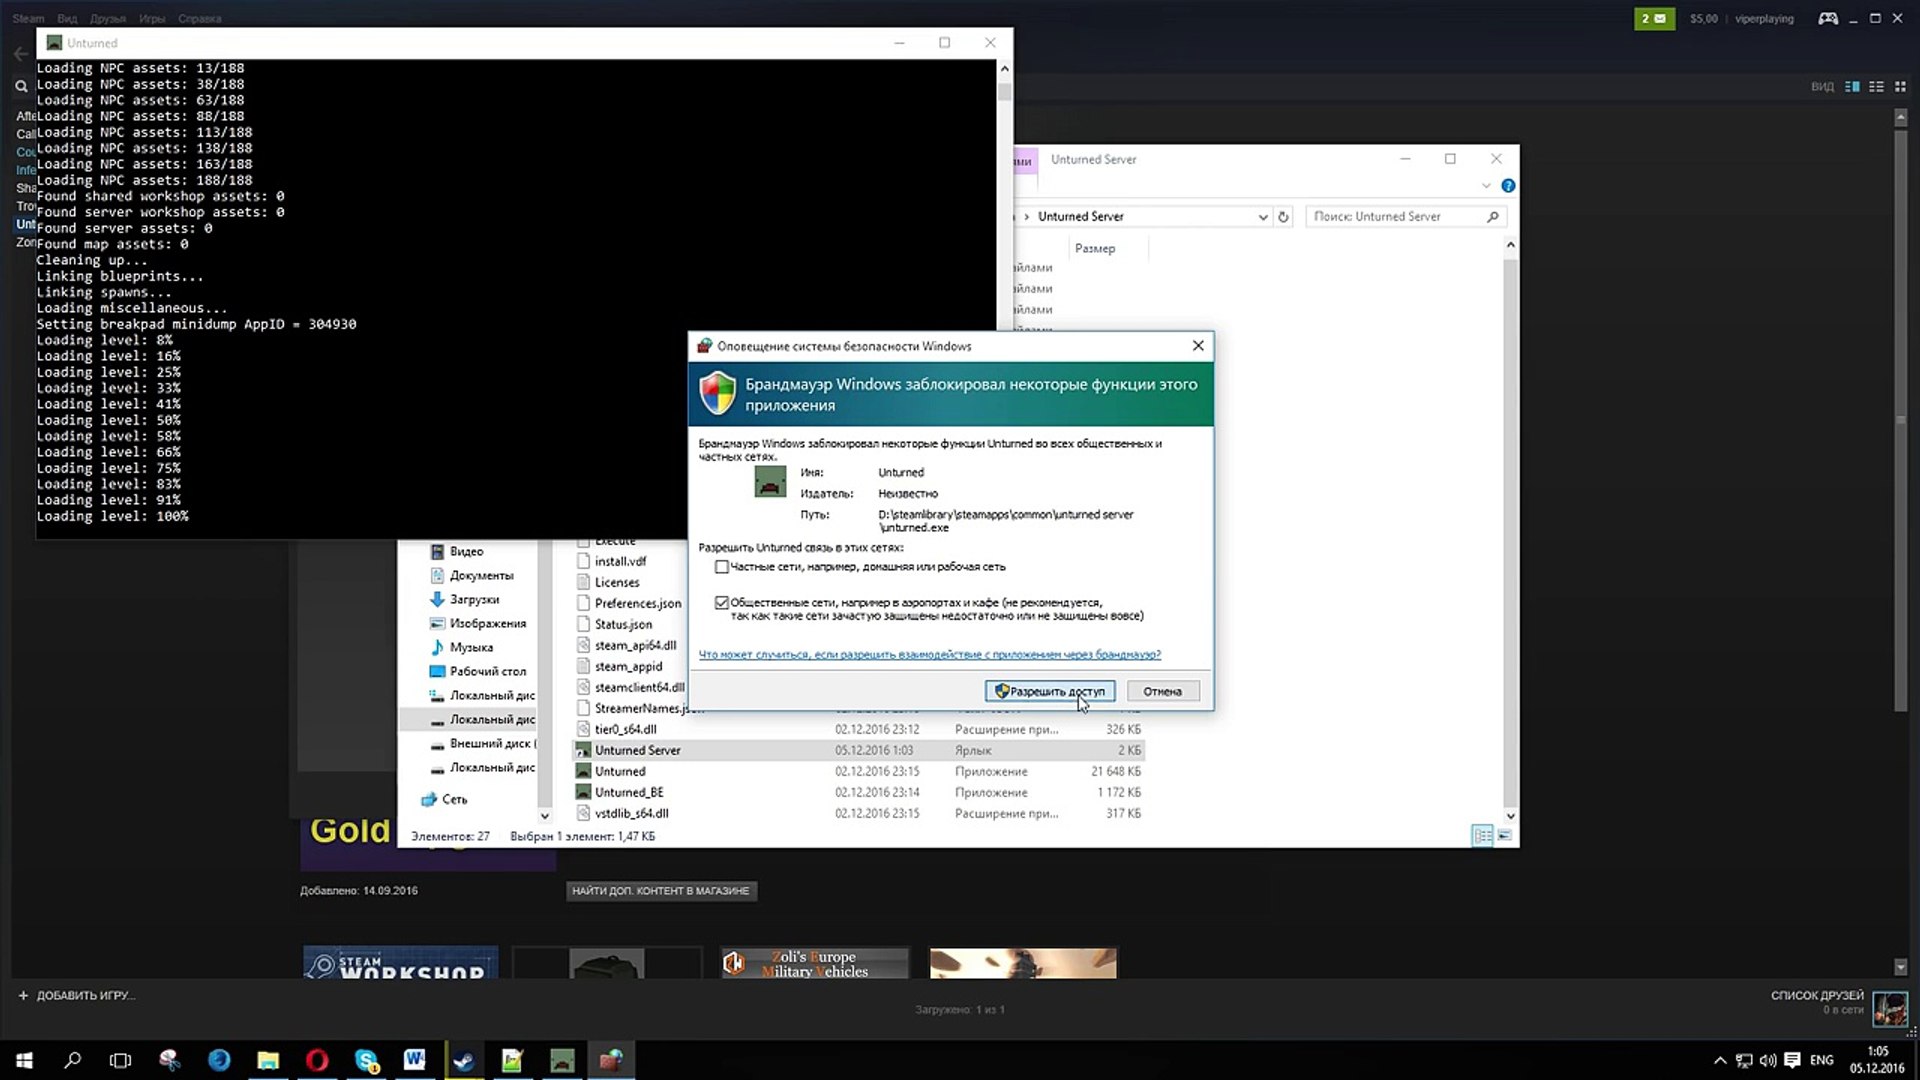Viewport: 1920px width, 1080px height.
Task: Open the 'Друзья' menu in Steam
Action: pos(108,19)
